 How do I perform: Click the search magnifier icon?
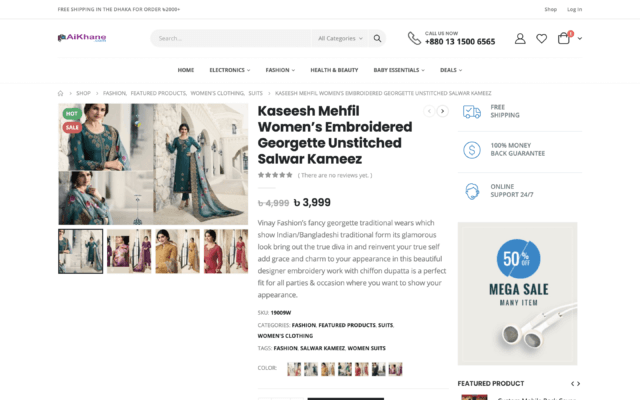[x=377, y=38]
